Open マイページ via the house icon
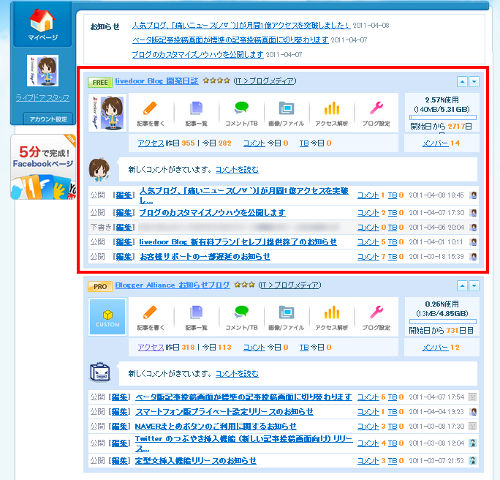Image resolution: width=500 pixels, height=480 pixels. (42, 20)
